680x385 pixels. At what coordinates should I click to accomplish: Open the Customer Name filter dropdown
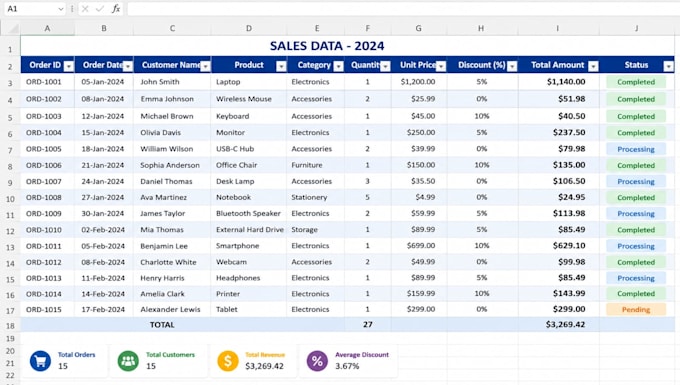(x=205, y=66)
